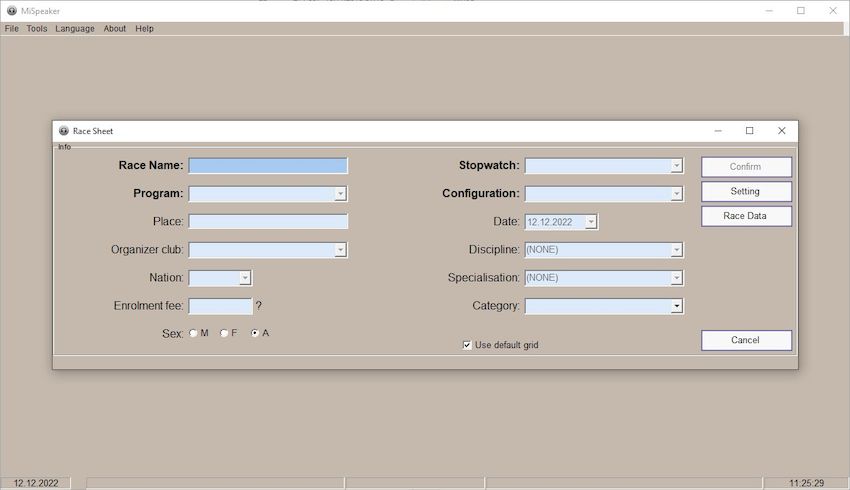Expand the Specialisation dropdown

(676, 278)
